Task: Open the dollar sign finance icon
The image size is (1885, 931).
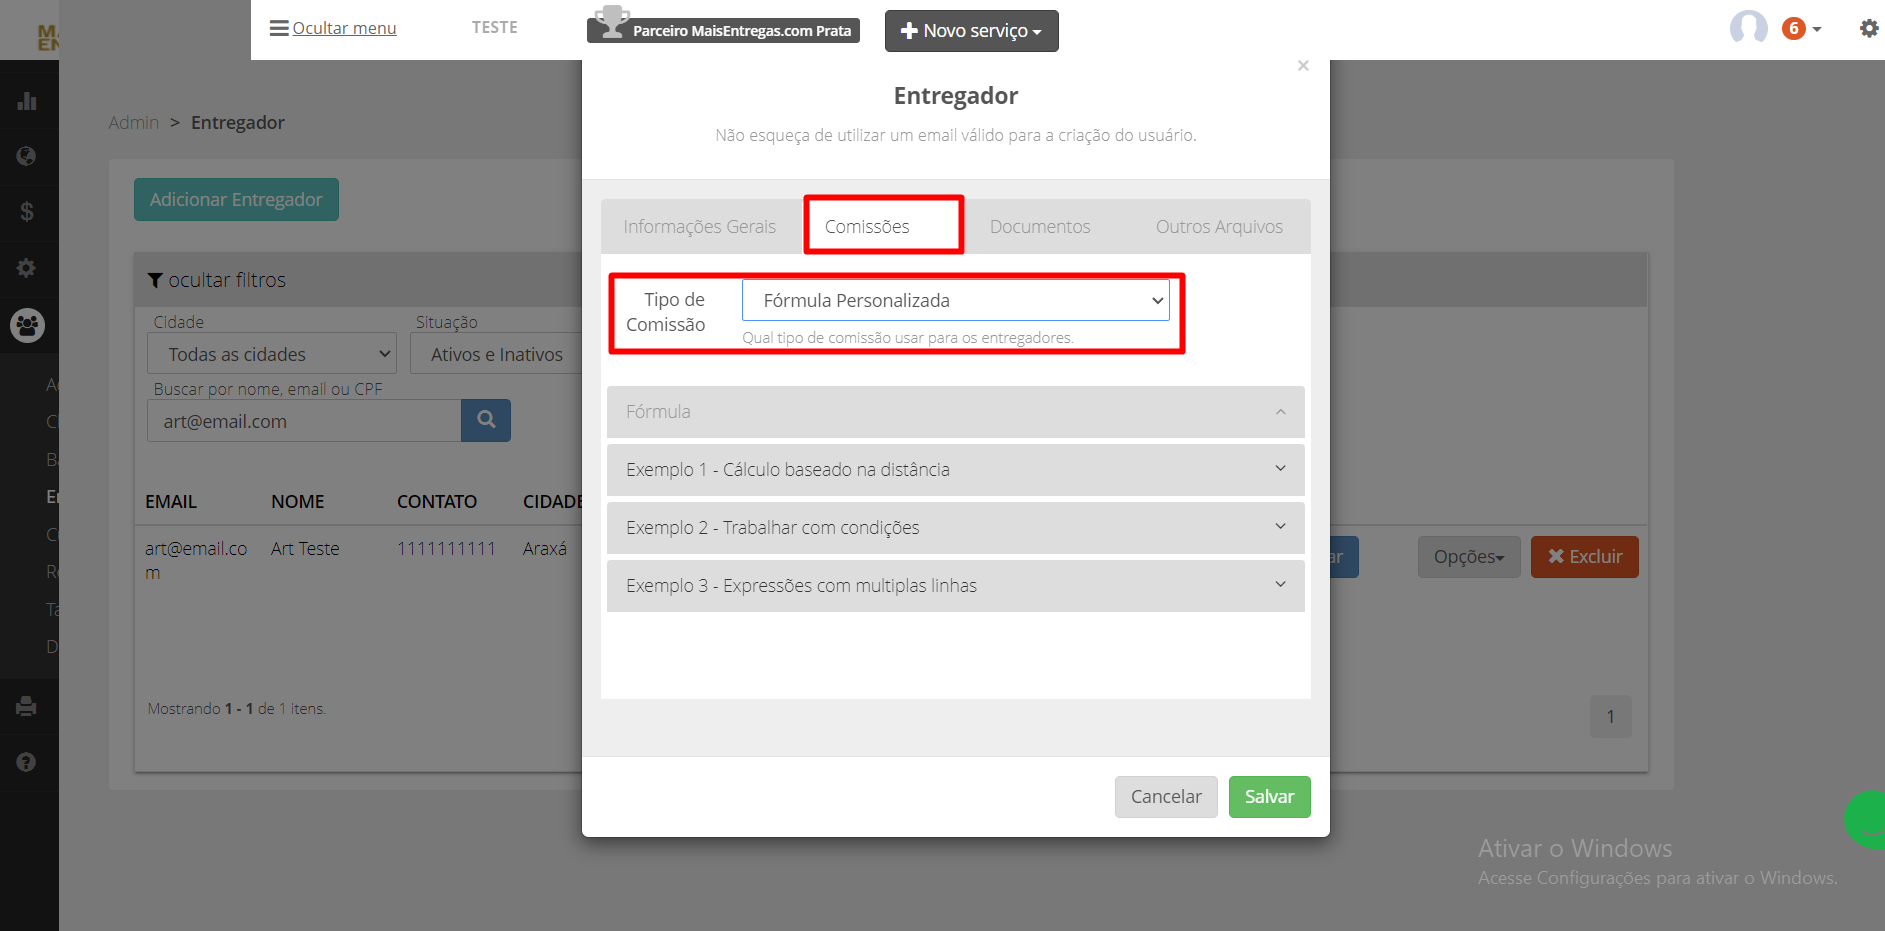Action: click(27, 211)
